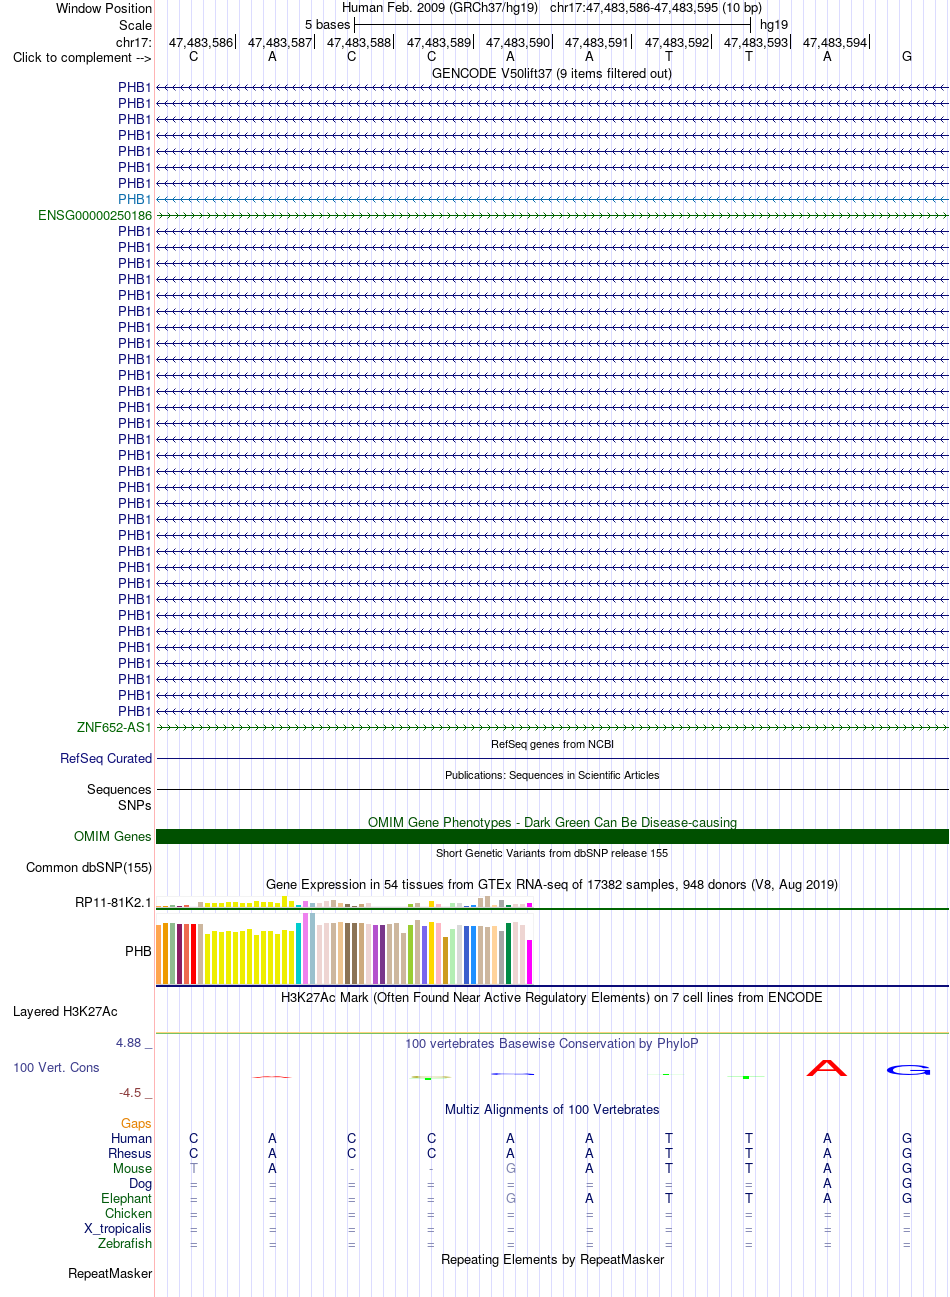The image size is (950, 1297).
Task: Open the OMIM Genes track label
Action: 113,836
